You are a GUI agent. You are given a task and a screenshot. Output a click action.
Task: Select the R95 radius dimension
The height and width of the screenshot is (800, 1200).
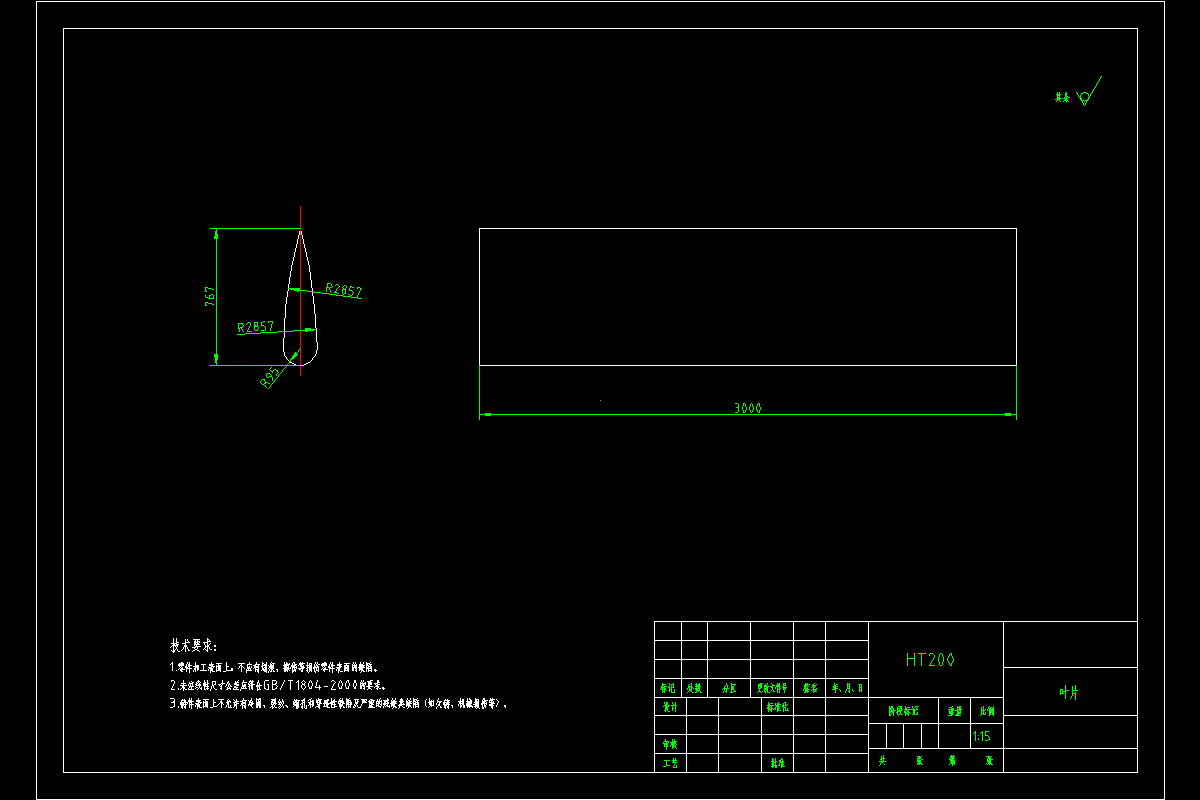270,378
